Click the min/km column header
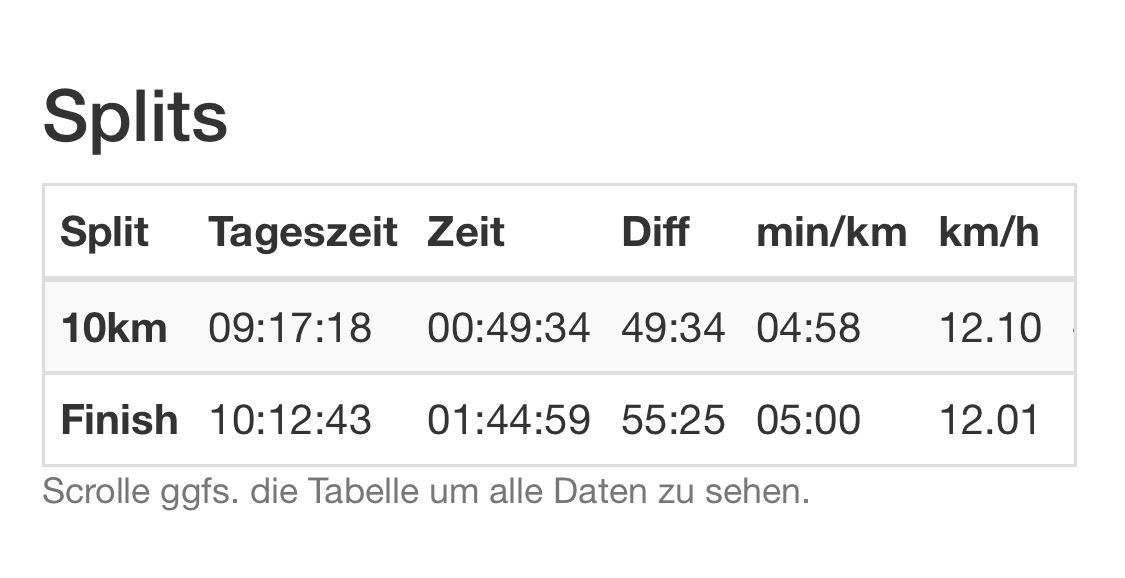The height and width of the screenshot is (578, 1125). 832,232
